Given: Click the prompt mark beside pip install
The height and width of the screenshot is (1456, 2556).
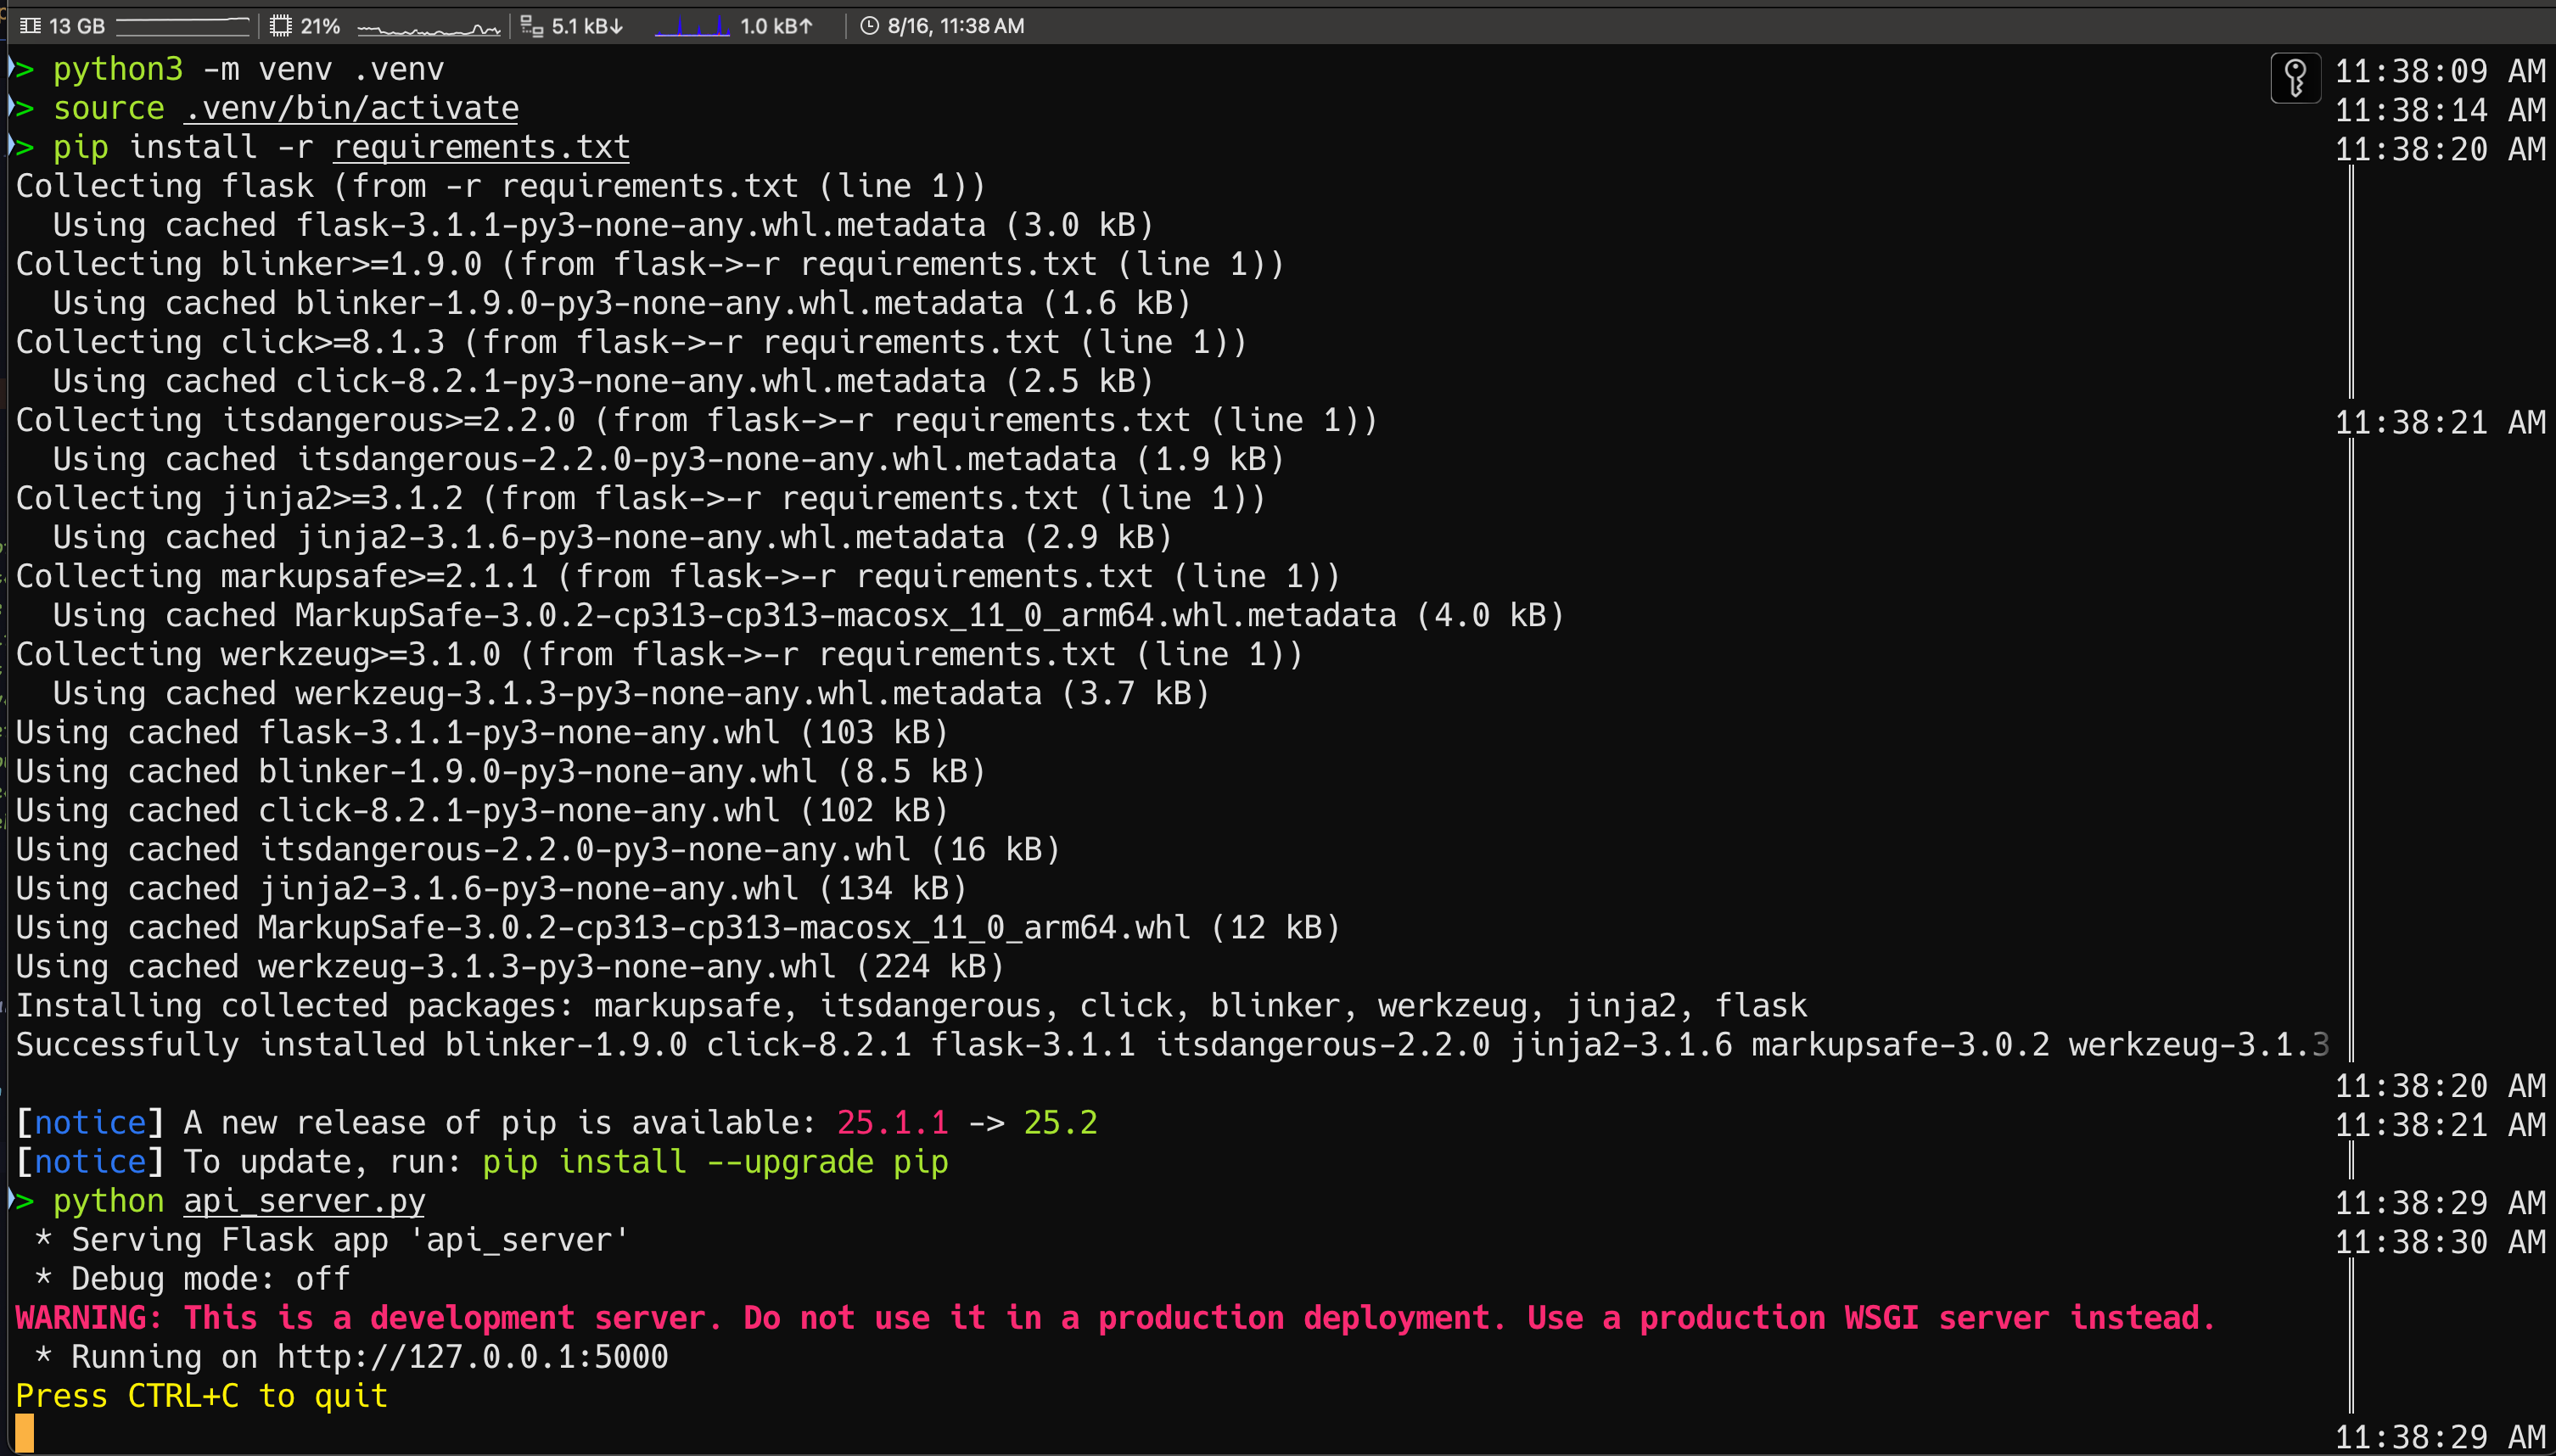Looking at the screenshot, I should (x=22, y=146).
